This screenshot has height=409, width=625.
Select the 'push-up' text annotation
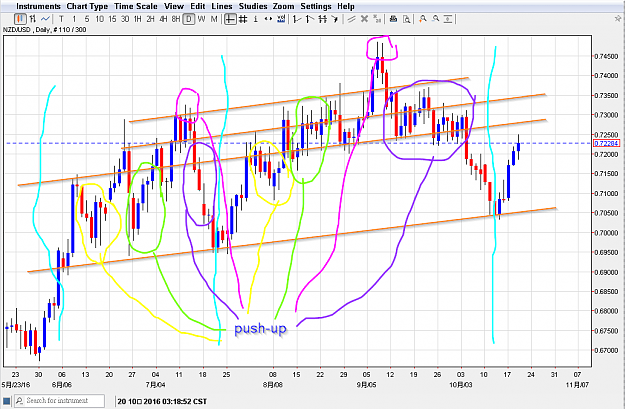point(260,329)
